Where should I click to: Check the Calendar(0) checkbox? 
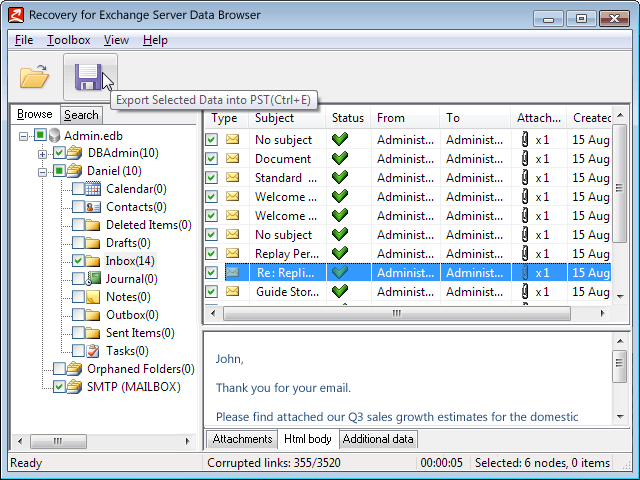tap(78, 189)
